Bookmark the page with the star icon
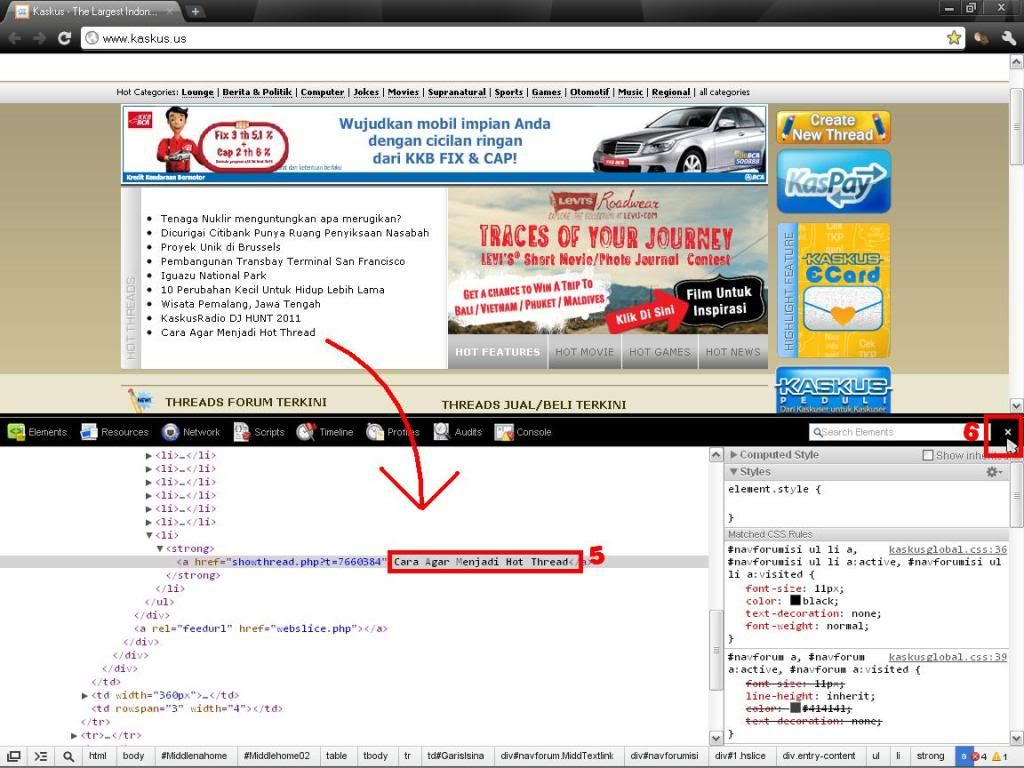The height and width of the screenshot is (768, 1024). pos(953,38)
